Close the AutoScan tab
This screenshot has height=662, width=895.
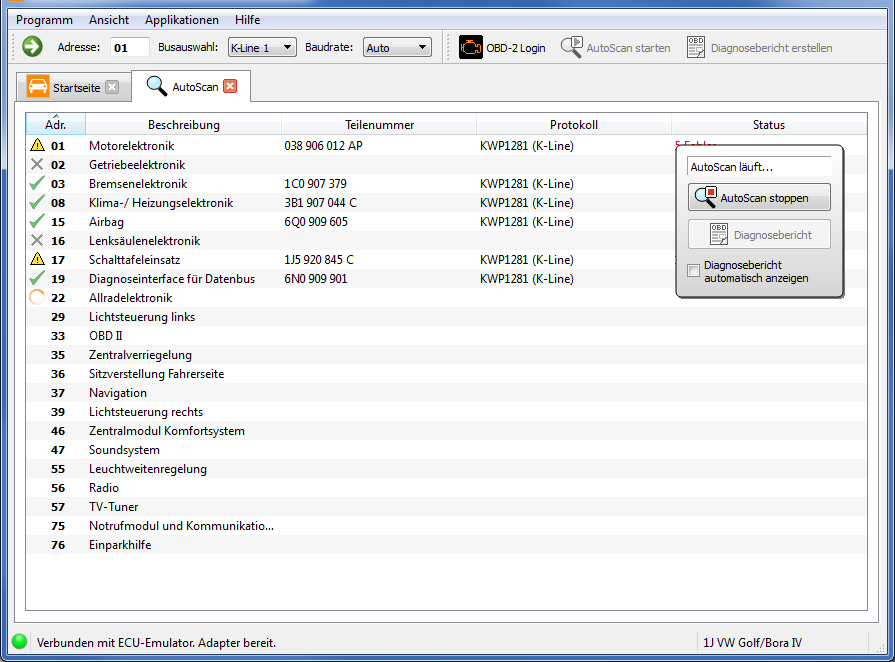pyautogui.click(x=230, y=87)
